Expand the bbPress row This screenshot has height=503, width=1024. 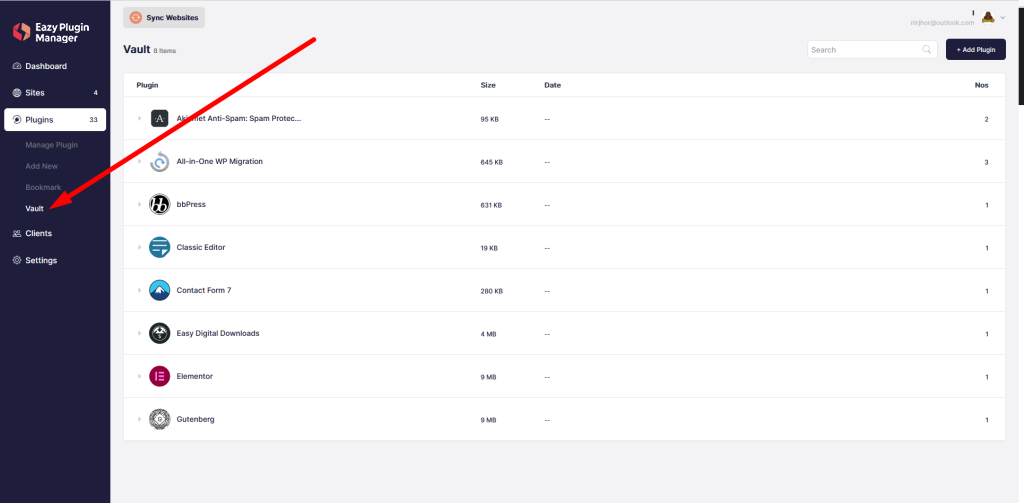click(139, 204)
